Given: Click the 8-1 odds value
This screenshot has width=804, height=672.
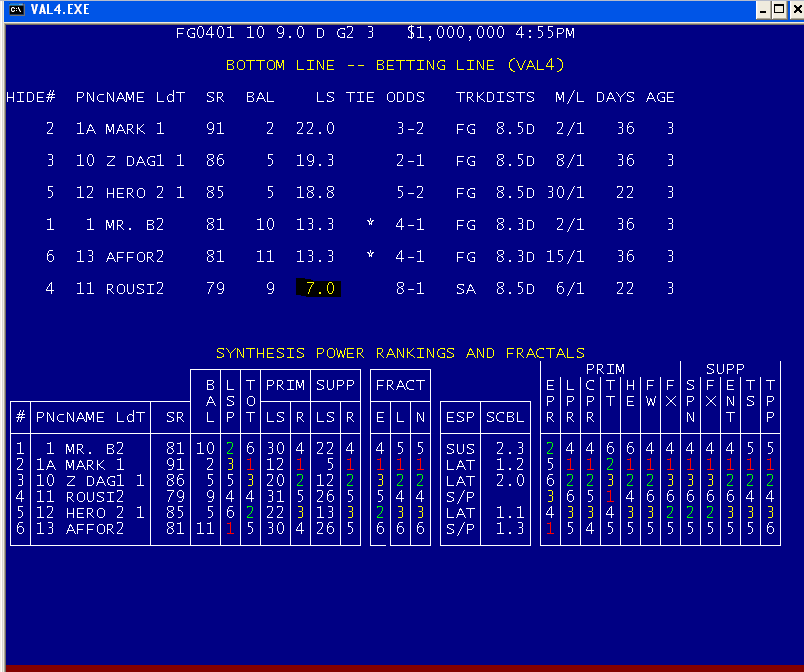Looking at the screenshot, I should [x=410, y=289].
